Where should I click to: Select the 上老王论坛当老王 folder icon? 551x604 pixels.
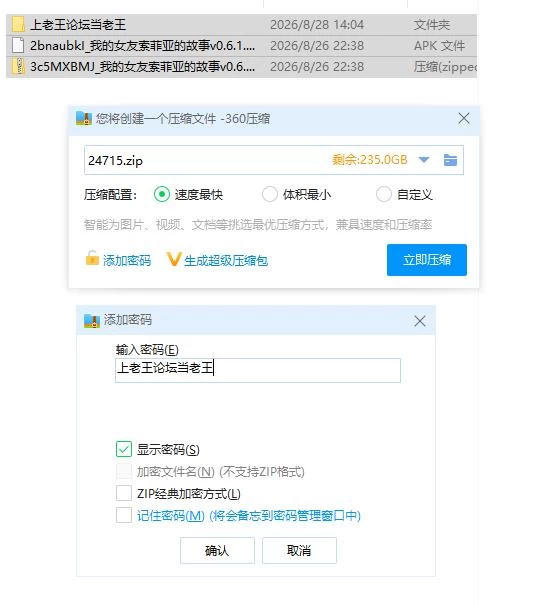pyautogui.click(x=18, y=24)
